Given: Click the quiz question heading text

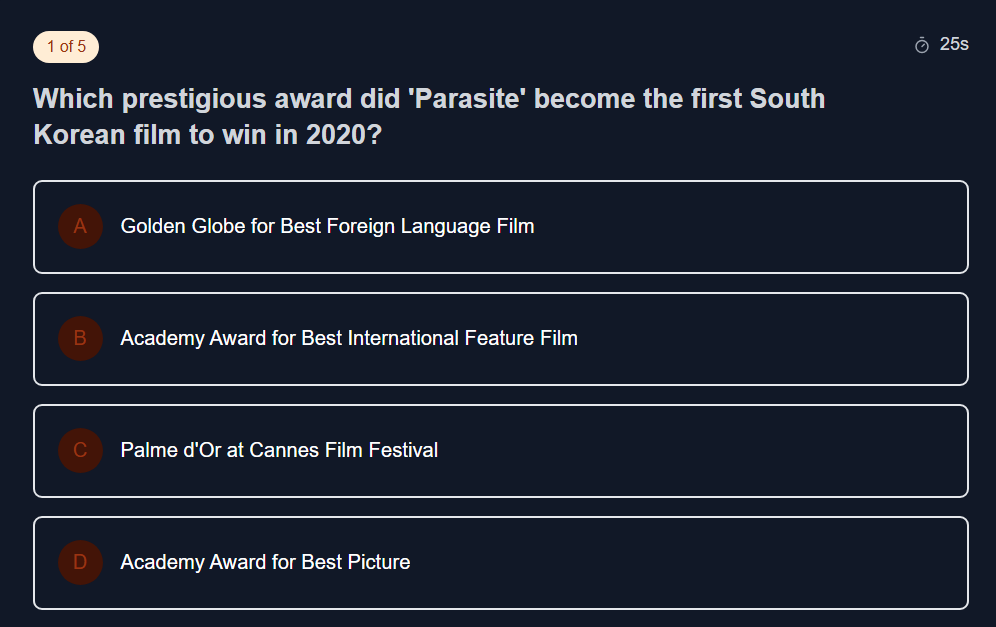Looking at the screenshot, I should click(x=430, y=117).
